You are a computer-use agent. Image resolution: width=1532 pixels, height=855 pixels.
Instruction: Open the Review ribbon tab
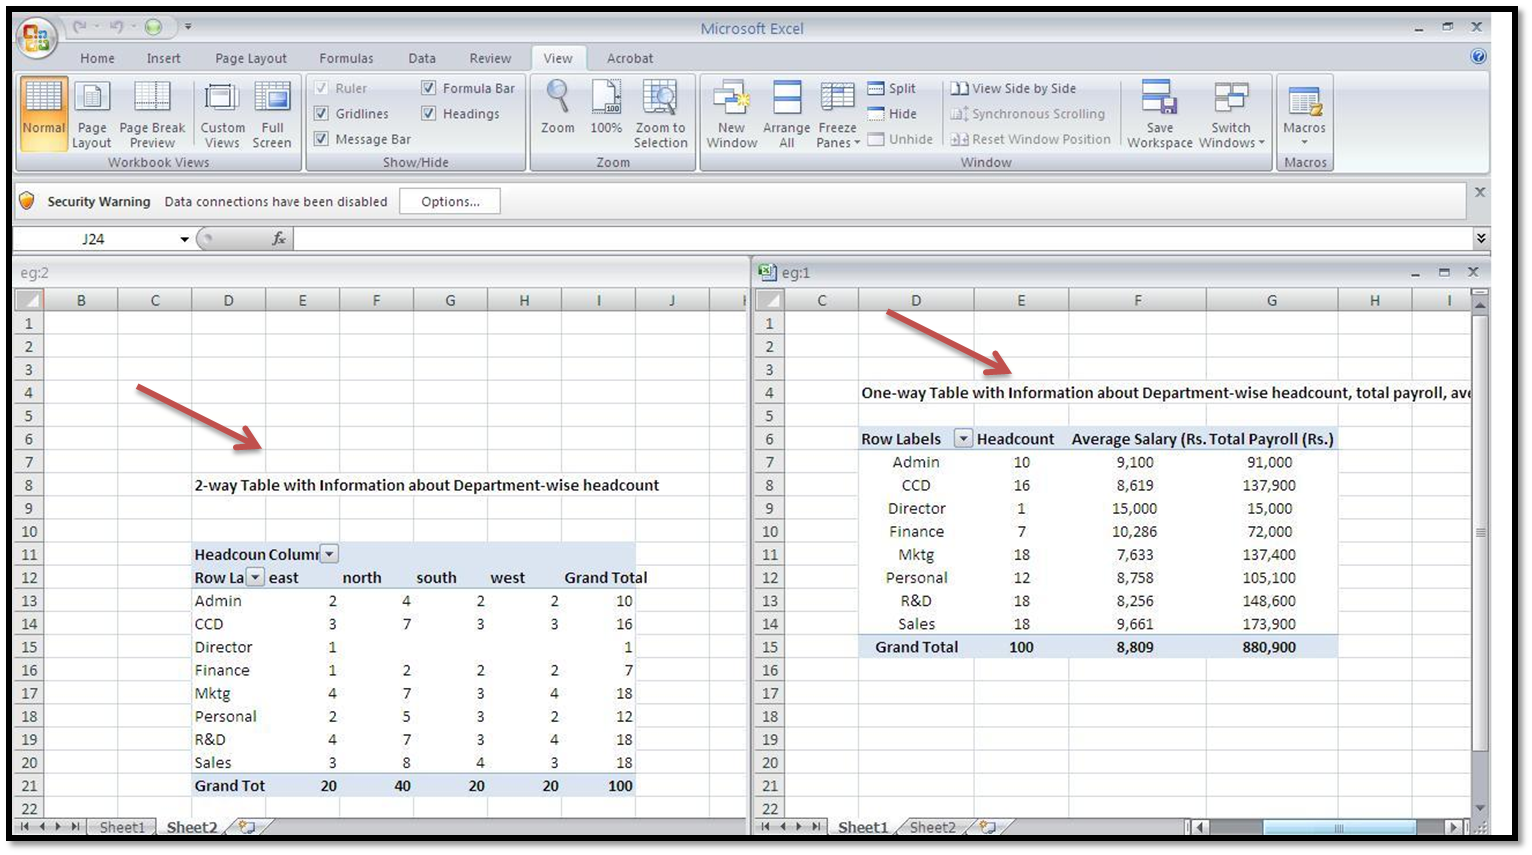tap(490, 58)
